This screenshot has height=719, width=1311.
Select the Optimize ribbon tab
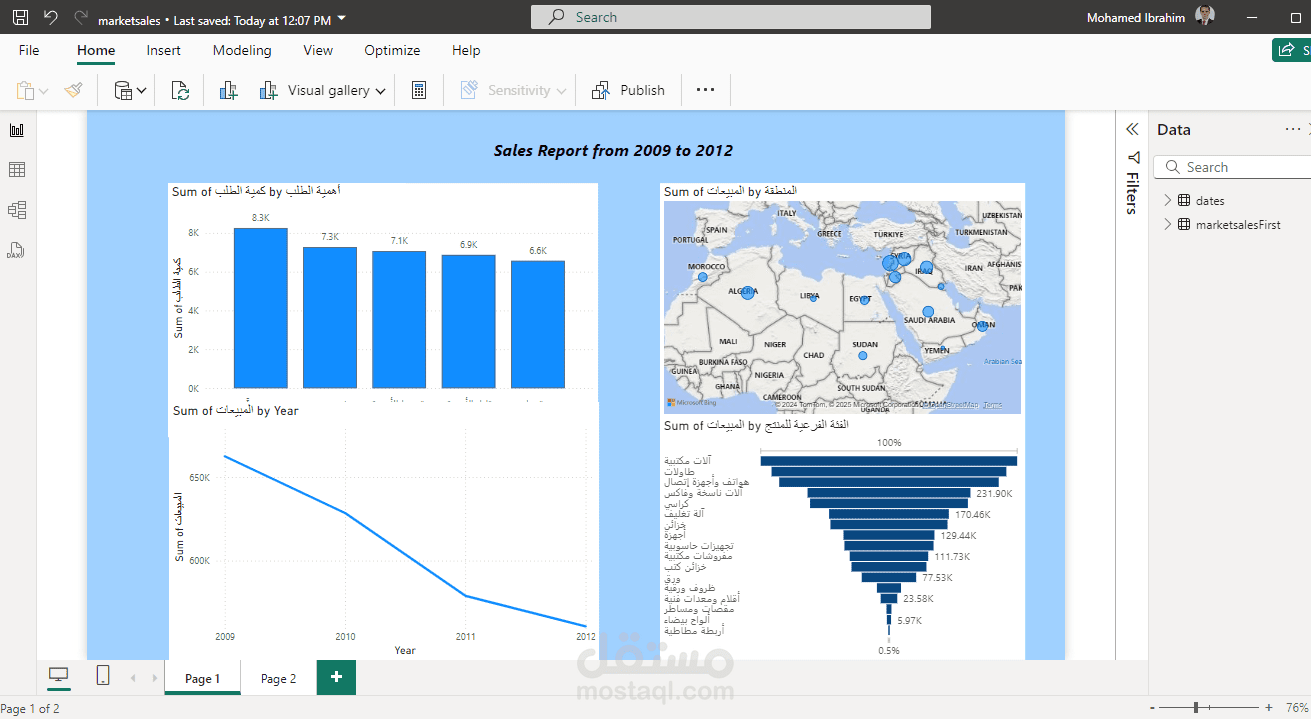click(x=392, y=50)
